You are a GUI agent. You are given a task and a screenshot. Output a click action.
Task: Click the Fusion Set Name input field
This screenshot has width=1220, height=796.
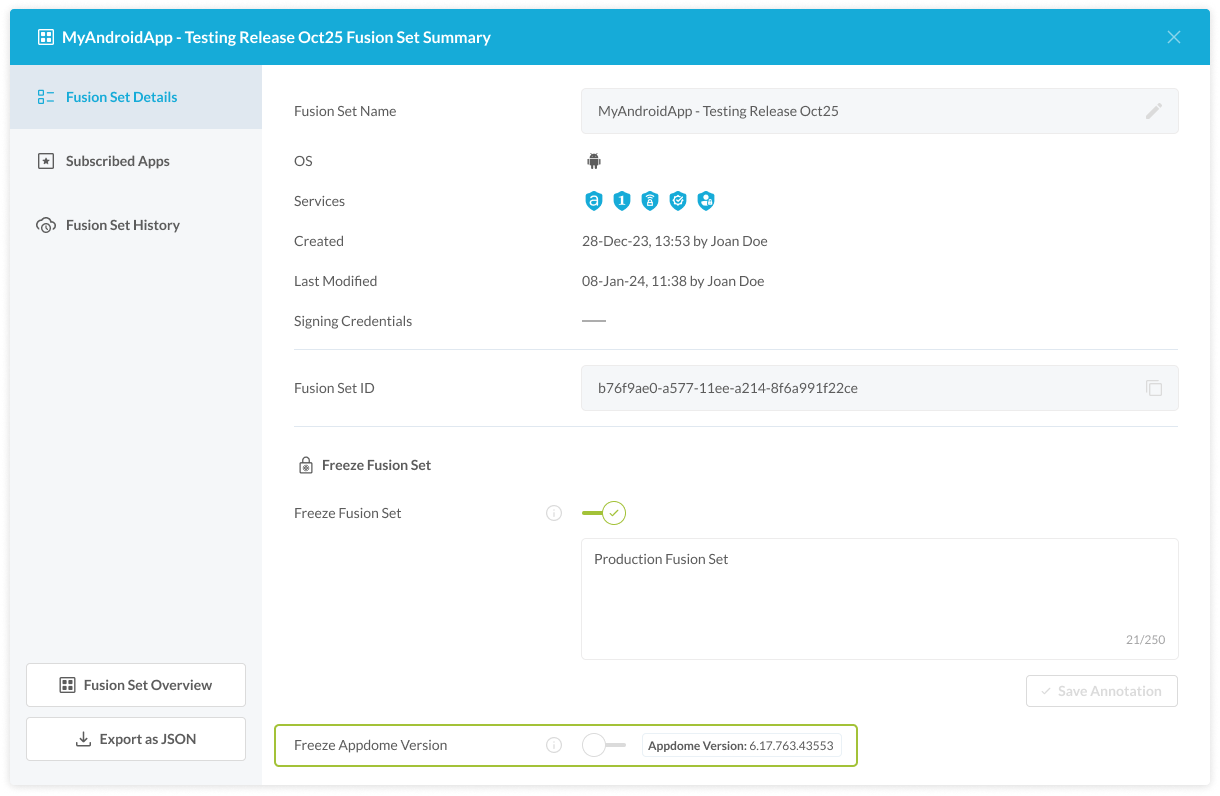tap(880, 111)
